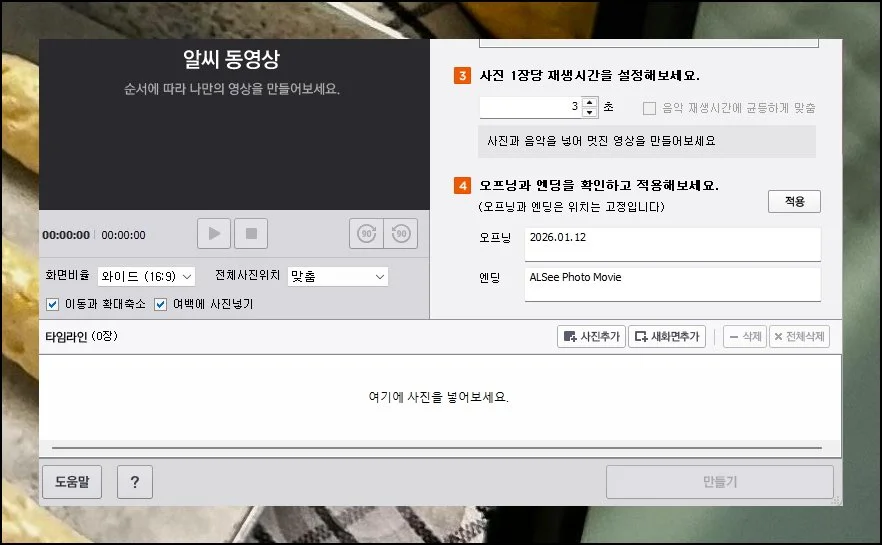Open the 전체사진위치 photo position dropdown

click(337, 276)
